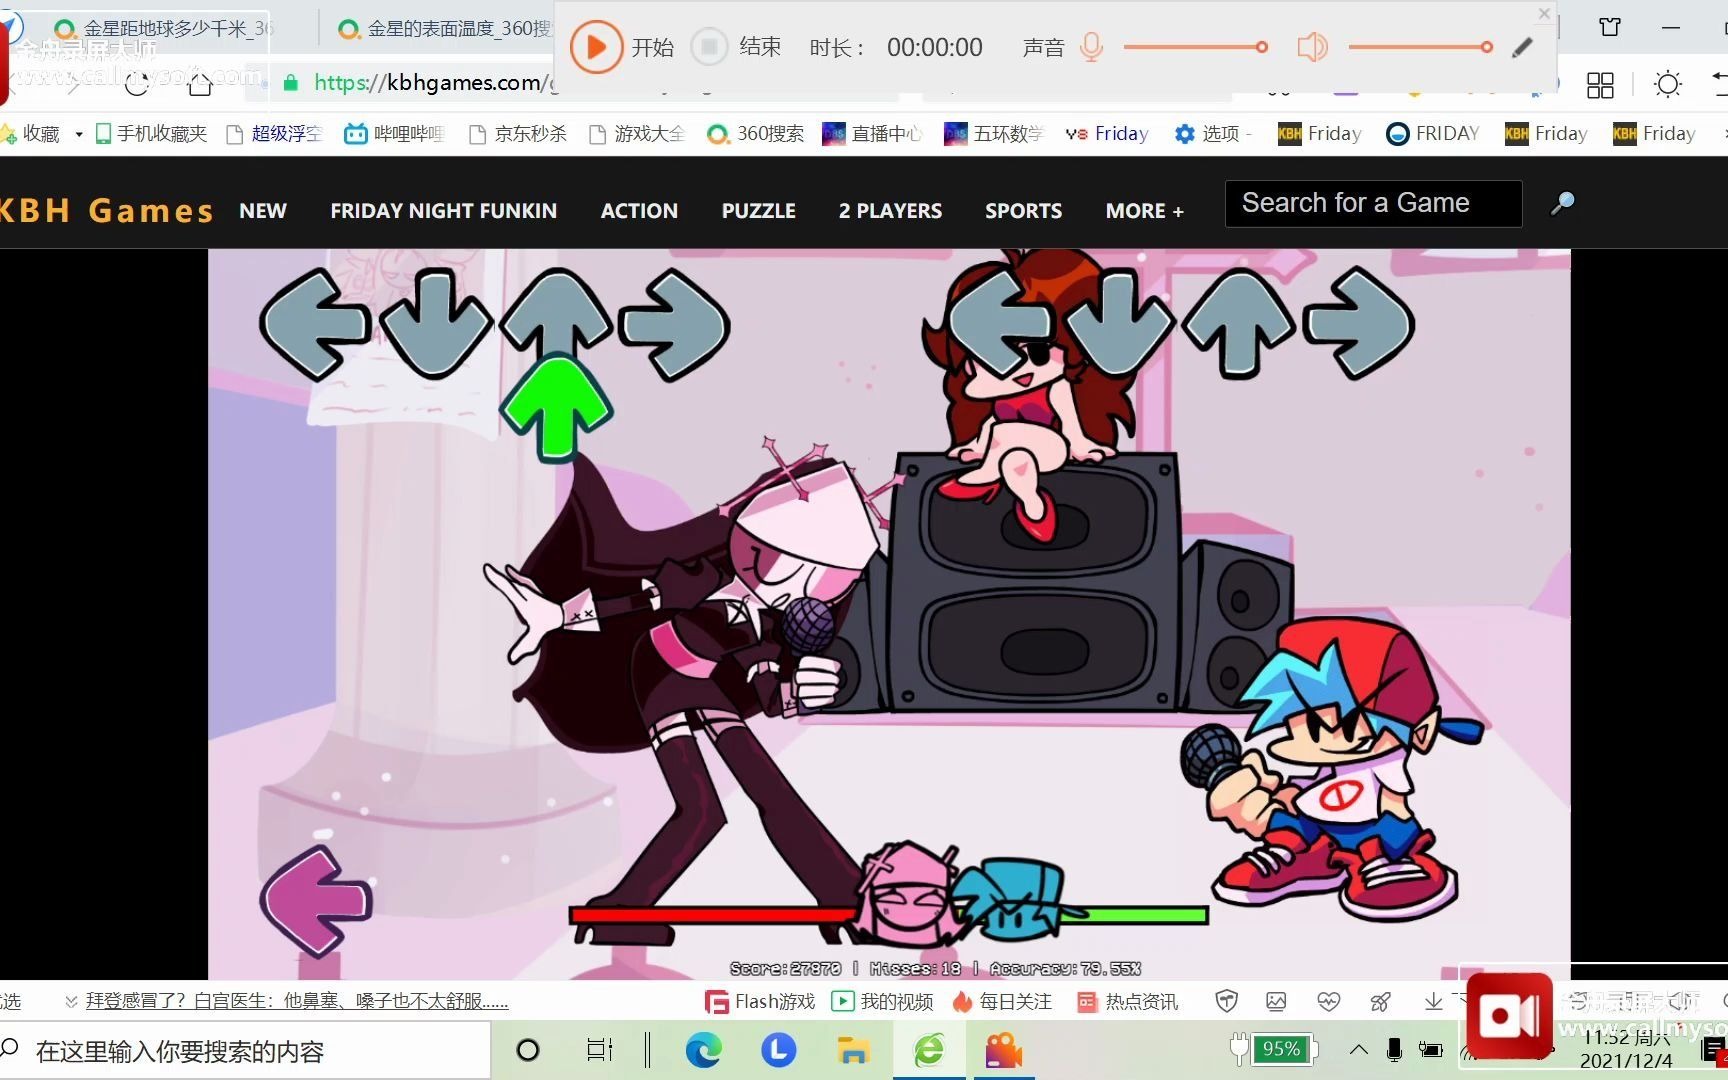Image resolution: width=1728 pixels, height=1080 pixels.
Task: Open the 手机收藏夹 bookmark
Action: click(x=151, y=134)
